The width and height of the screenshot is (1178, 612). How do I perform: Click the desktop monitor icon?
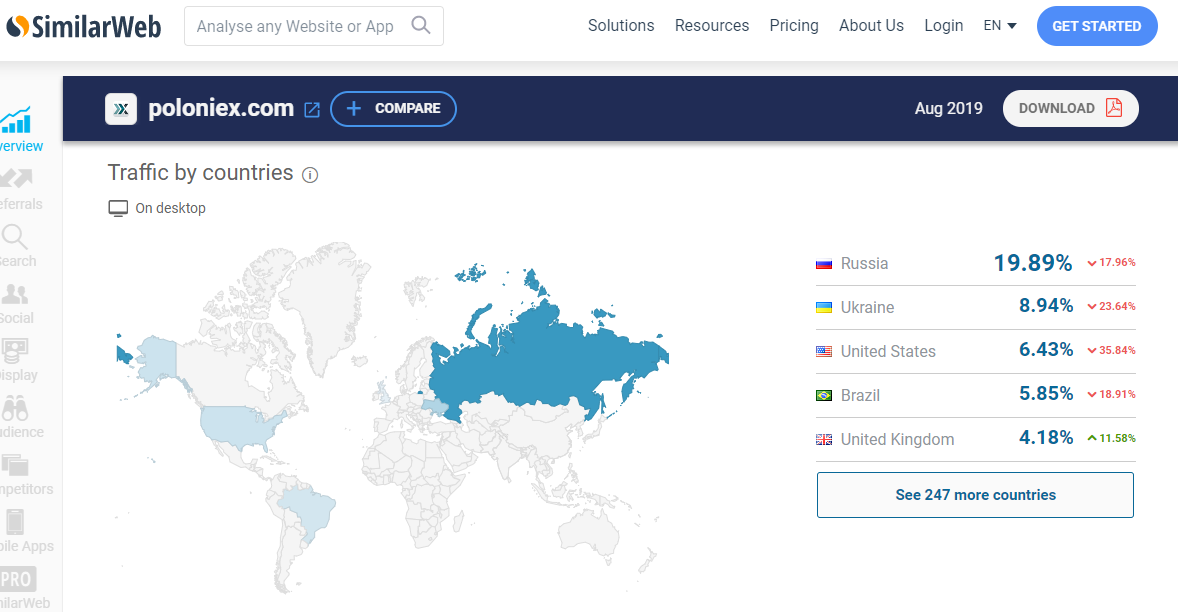(x=118, y=208)
